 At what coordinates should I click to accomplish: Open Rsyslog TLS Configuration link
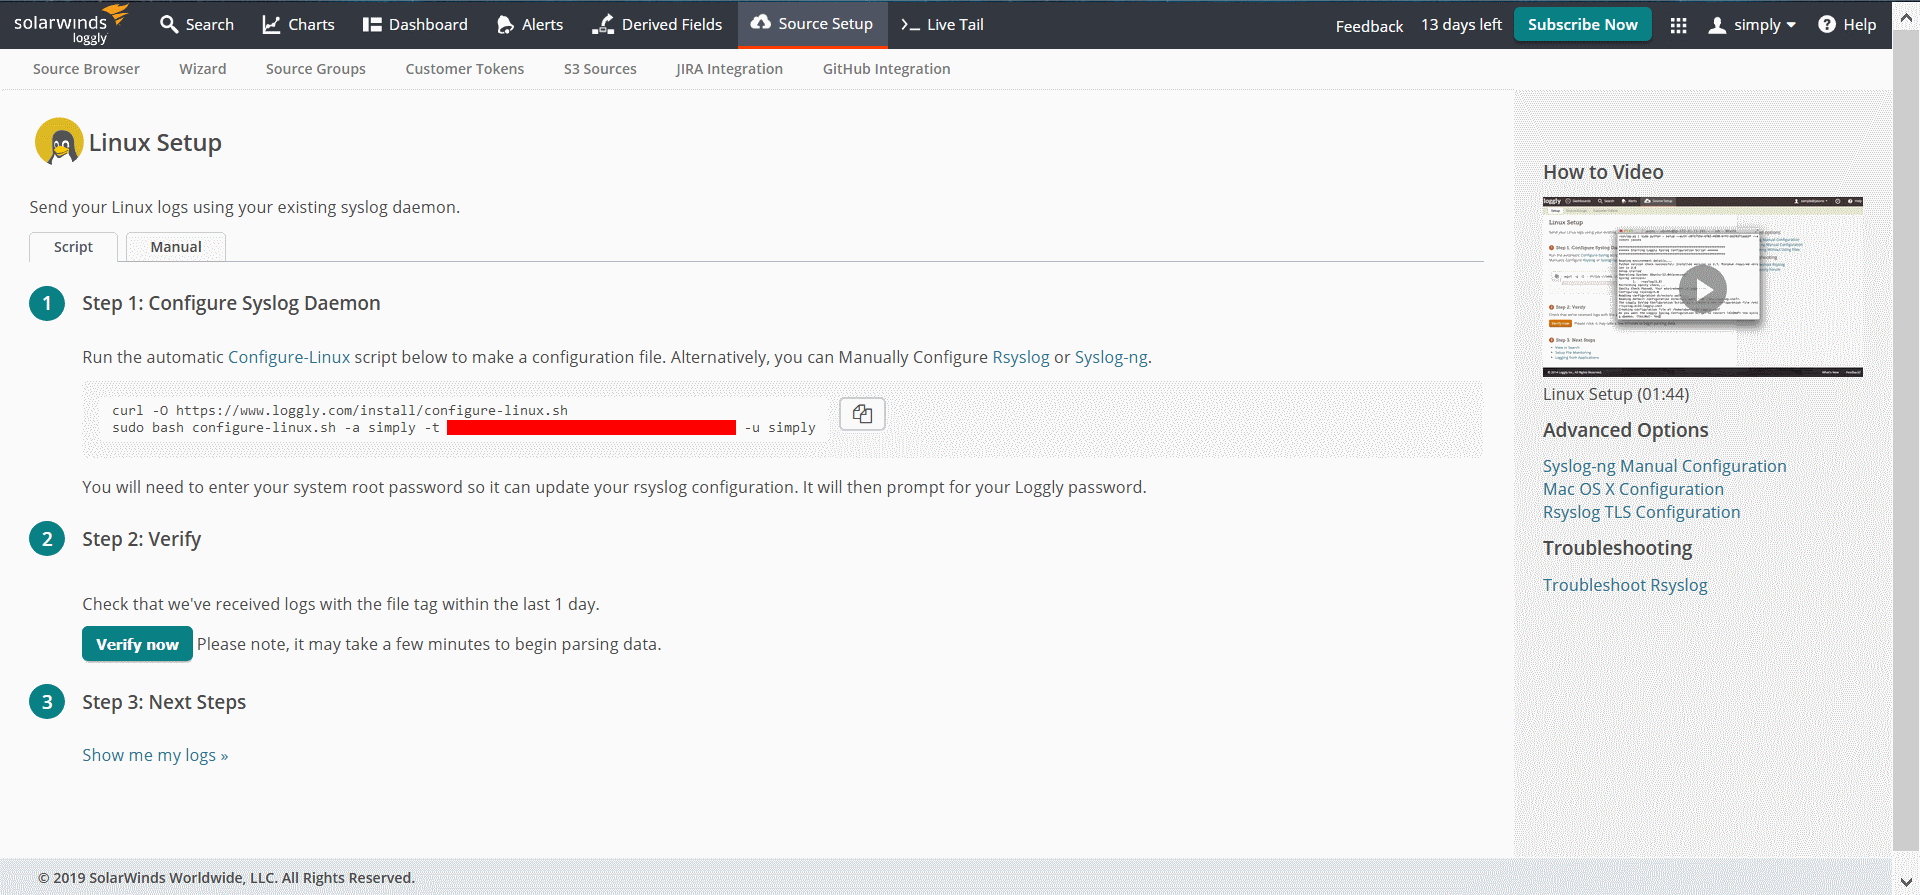click(x=1641, y=512)
